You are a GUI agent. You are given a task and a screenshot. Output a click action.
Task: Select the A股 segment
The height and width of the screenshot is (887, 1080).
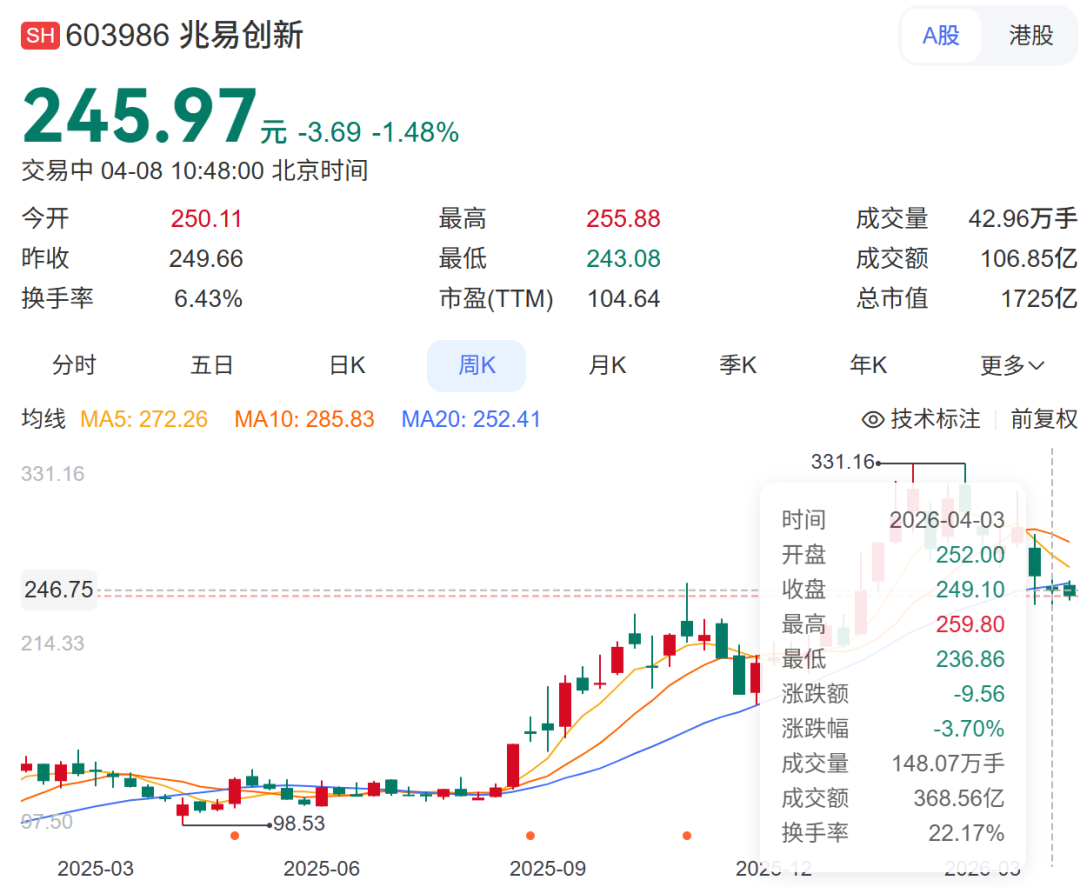tap(940, 35)
